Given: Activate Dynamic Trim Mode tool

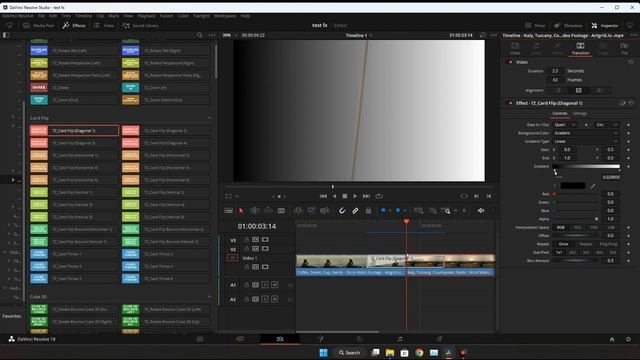Looking at the screenshot, I should (x=268, y=211).
